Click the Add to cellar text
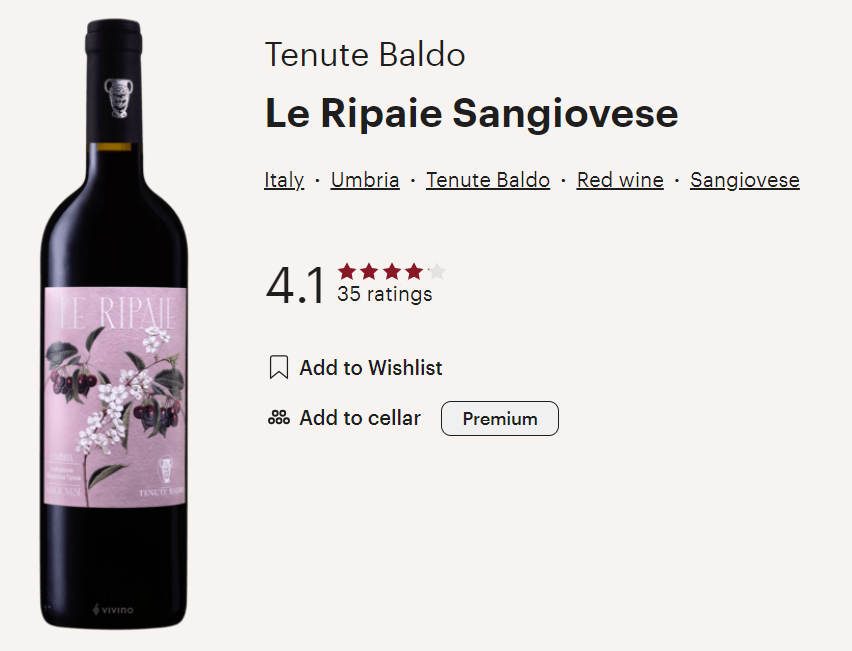 pyautogui.click(x=360, y=418)
